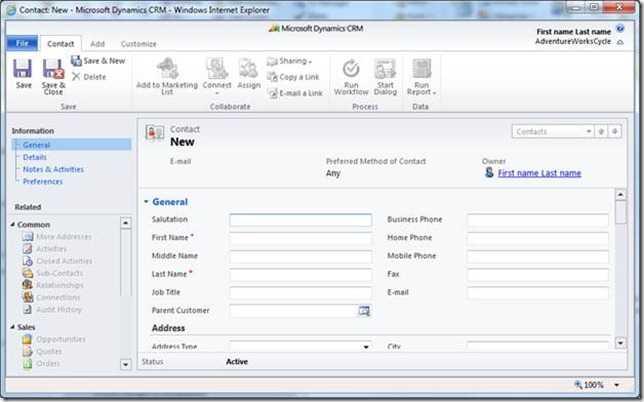Click the Save & Close icon
Viewport: 644px width, 402px height.
pyautogui.click(x=53, y=69)
